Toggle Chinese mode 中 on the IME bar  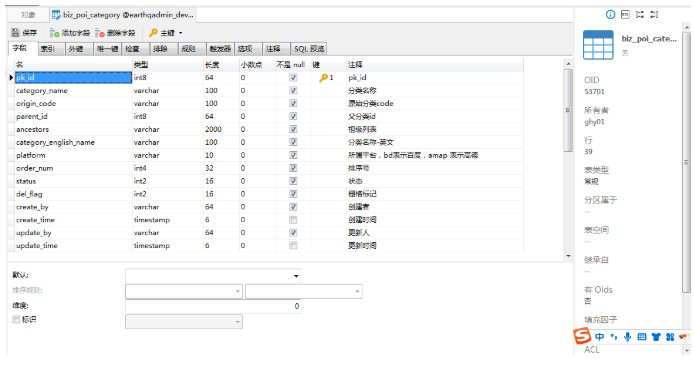tap(599, 337)
